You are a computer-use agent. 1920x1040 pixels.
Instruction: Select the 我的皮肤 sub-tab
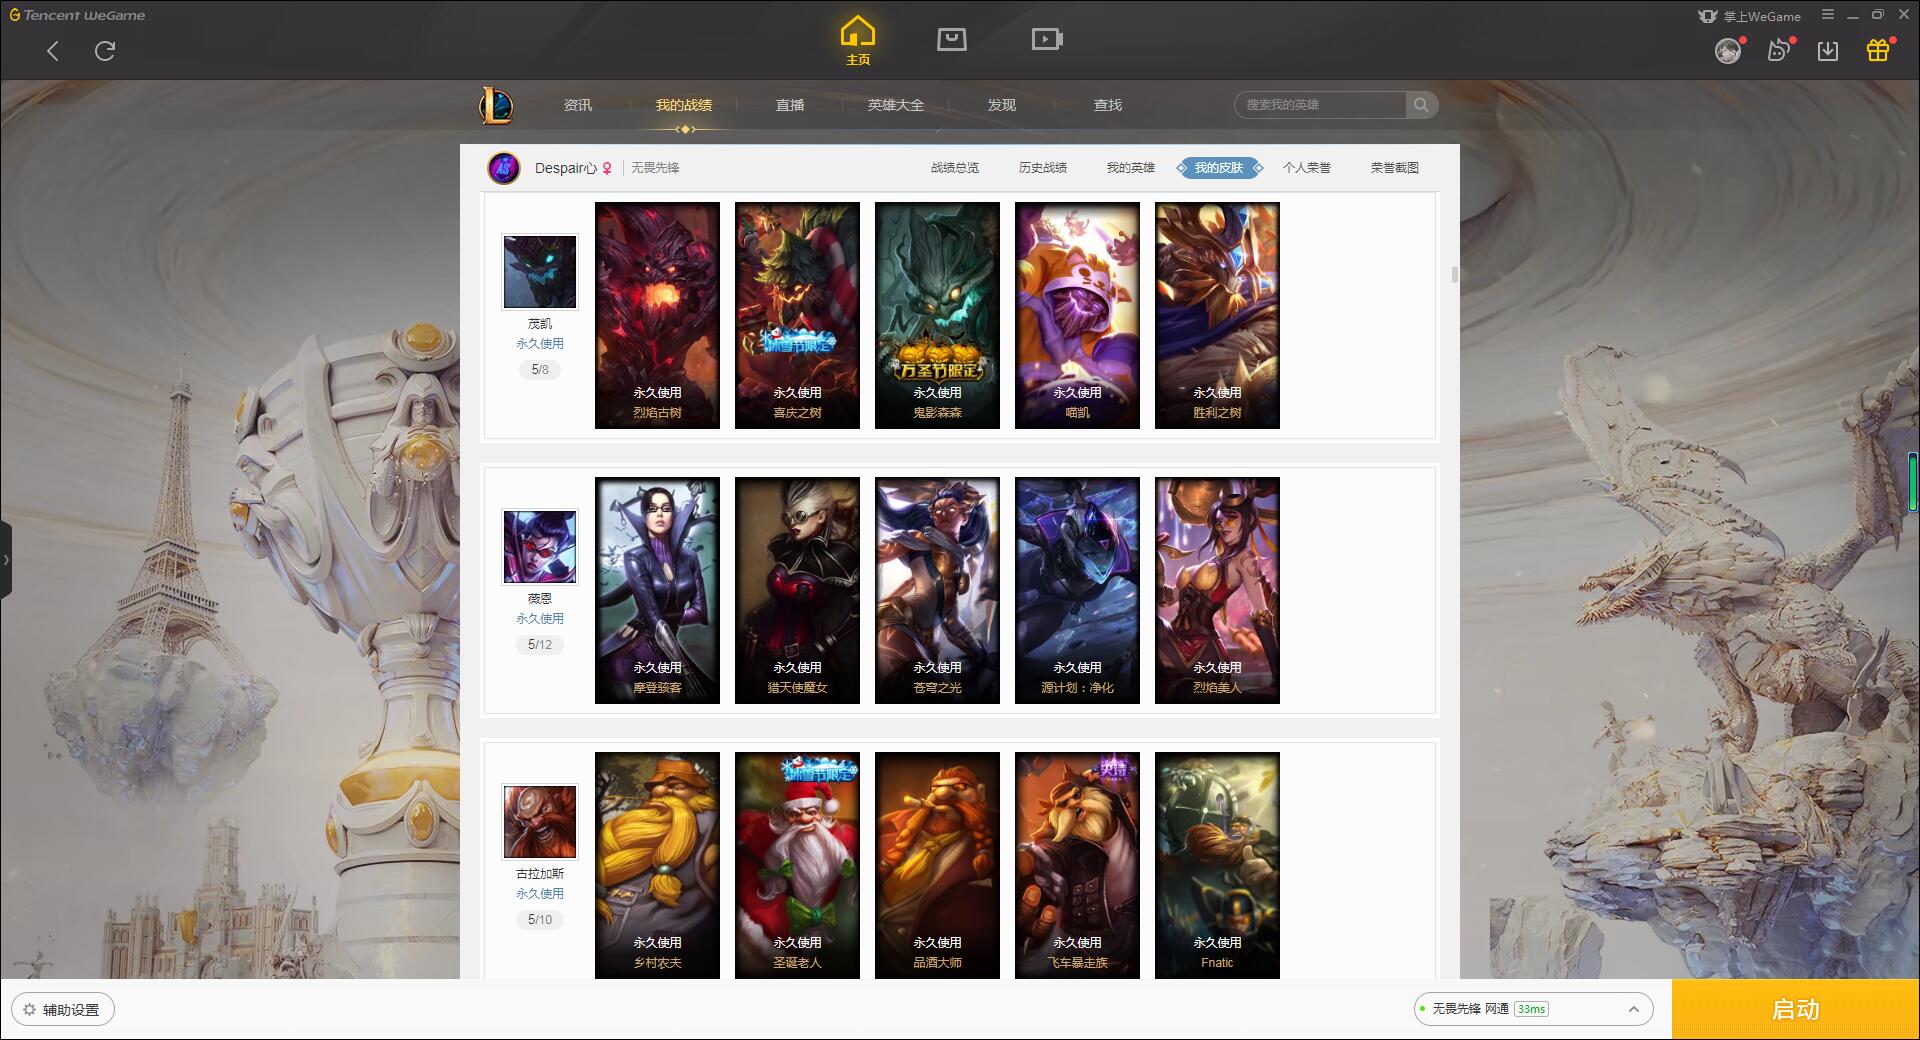pyautogui.click(x=1219, y=168)
